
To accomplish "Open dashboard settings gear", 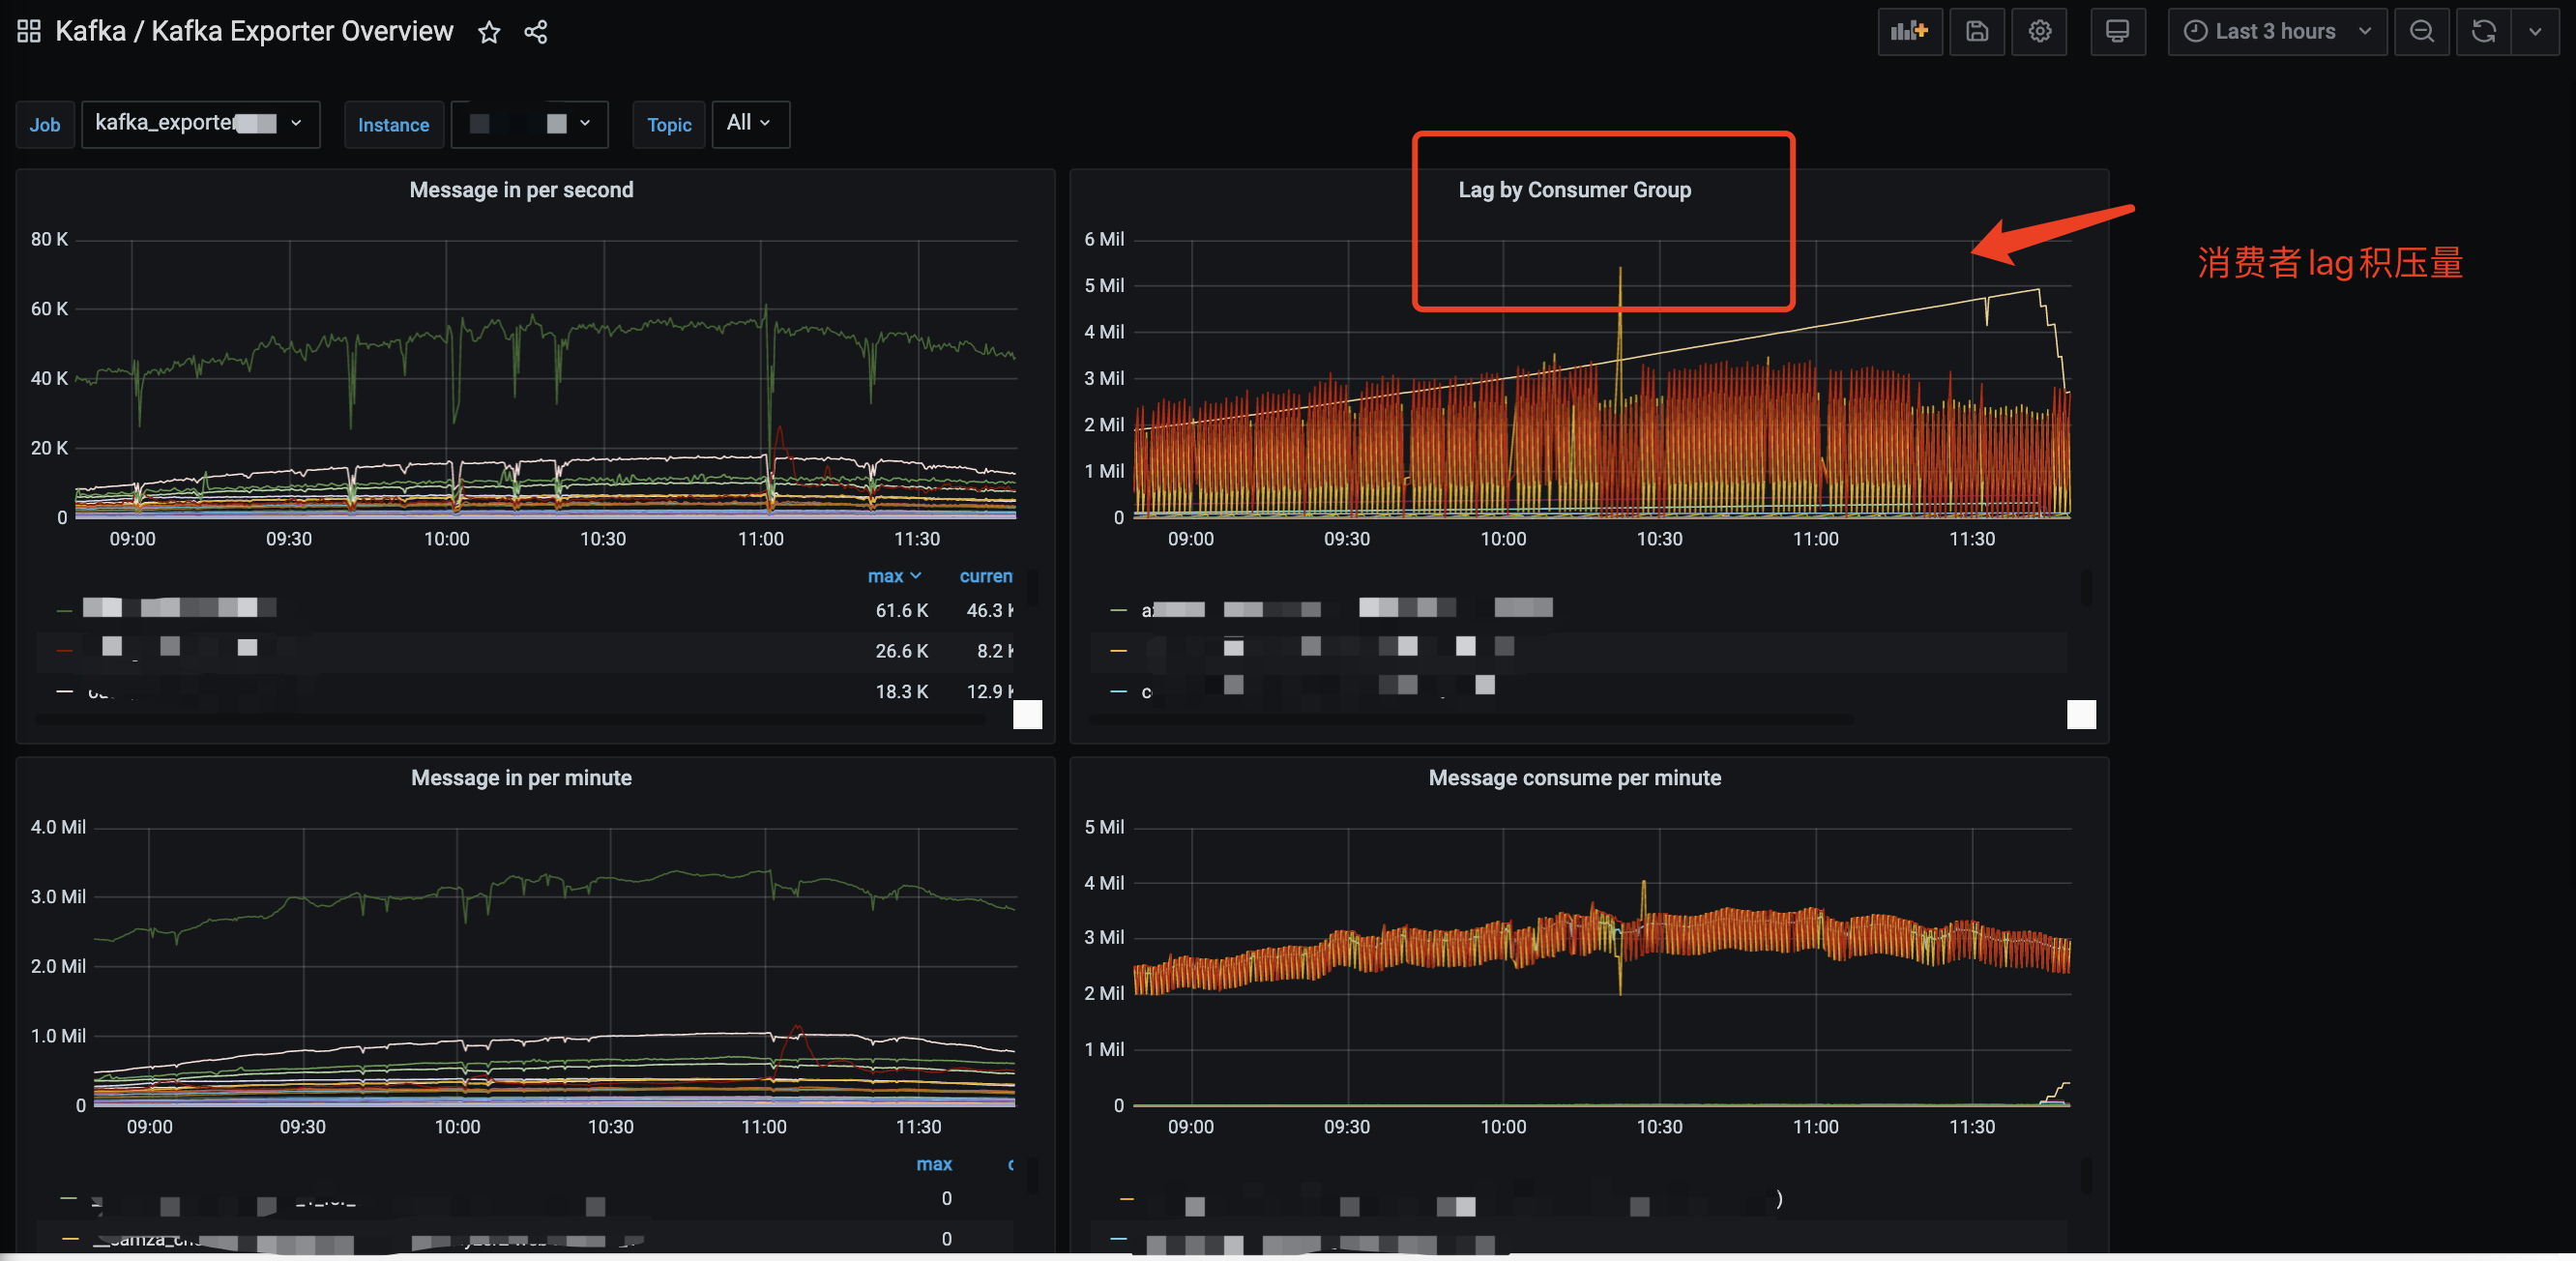I will click(2039, 31).
